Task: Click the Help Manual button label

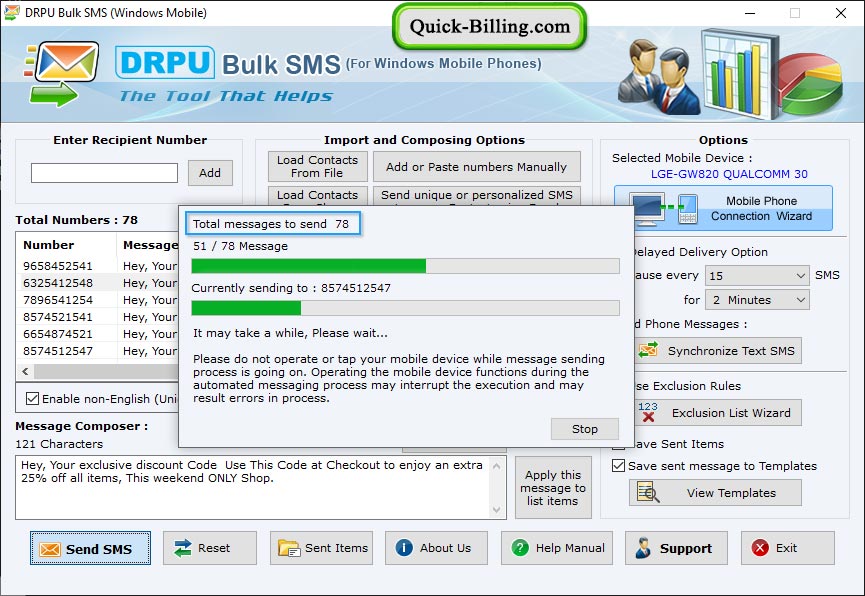Action: click(x=570, y=548)
